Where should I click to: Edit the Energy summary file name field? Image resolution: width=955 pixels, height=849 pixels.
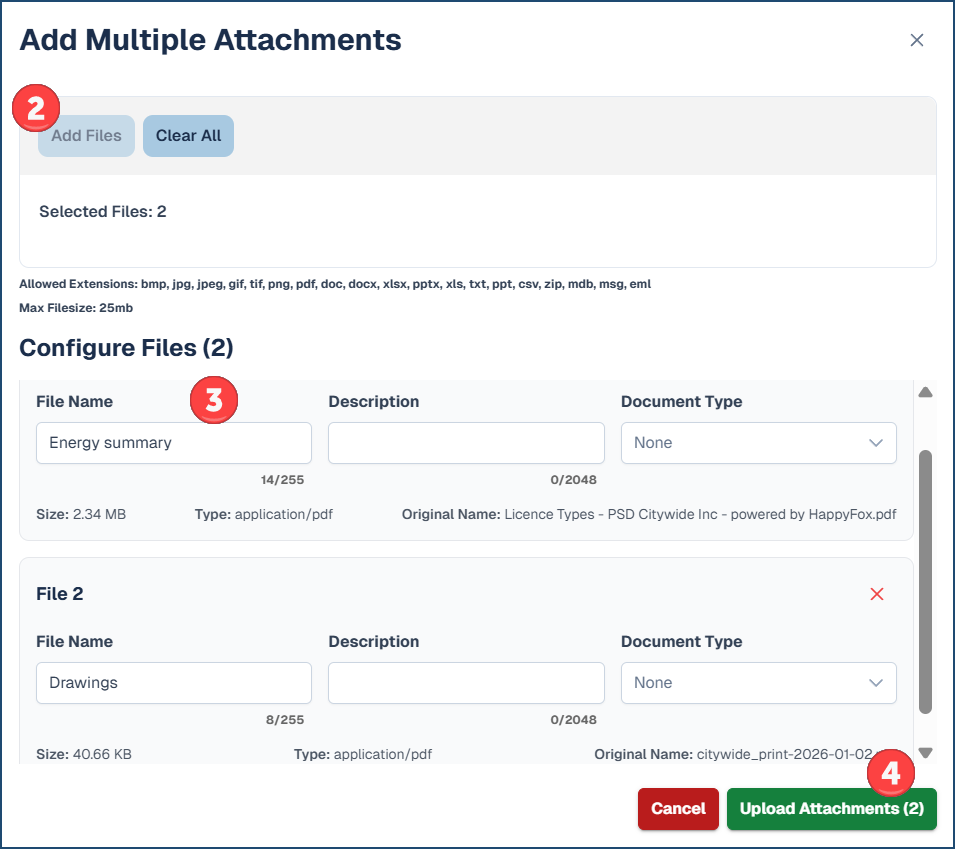tap(174, 443)
